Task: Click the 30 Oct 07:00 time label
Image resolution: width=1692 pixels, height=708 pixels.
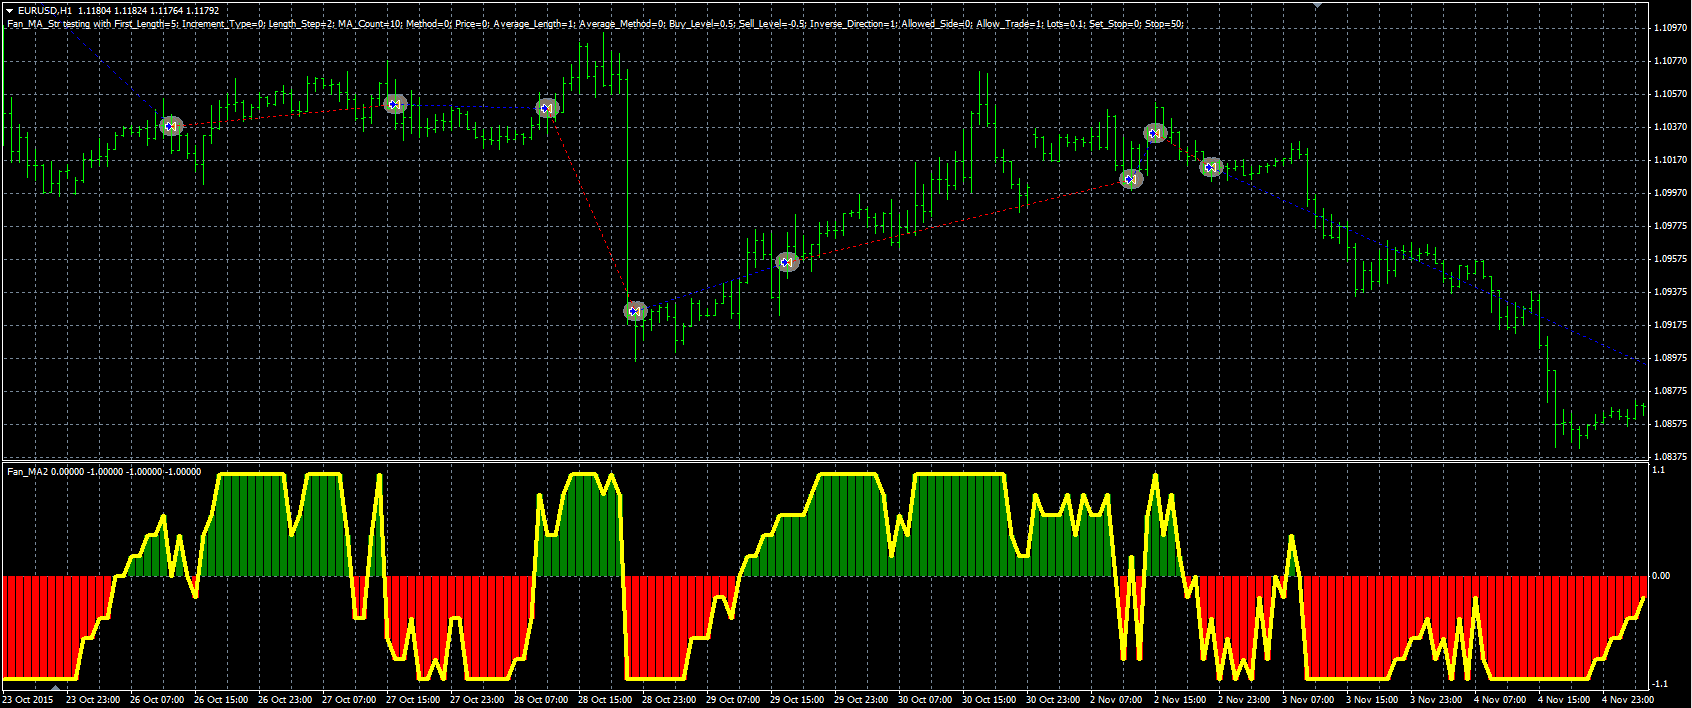Action: point(925,700)
